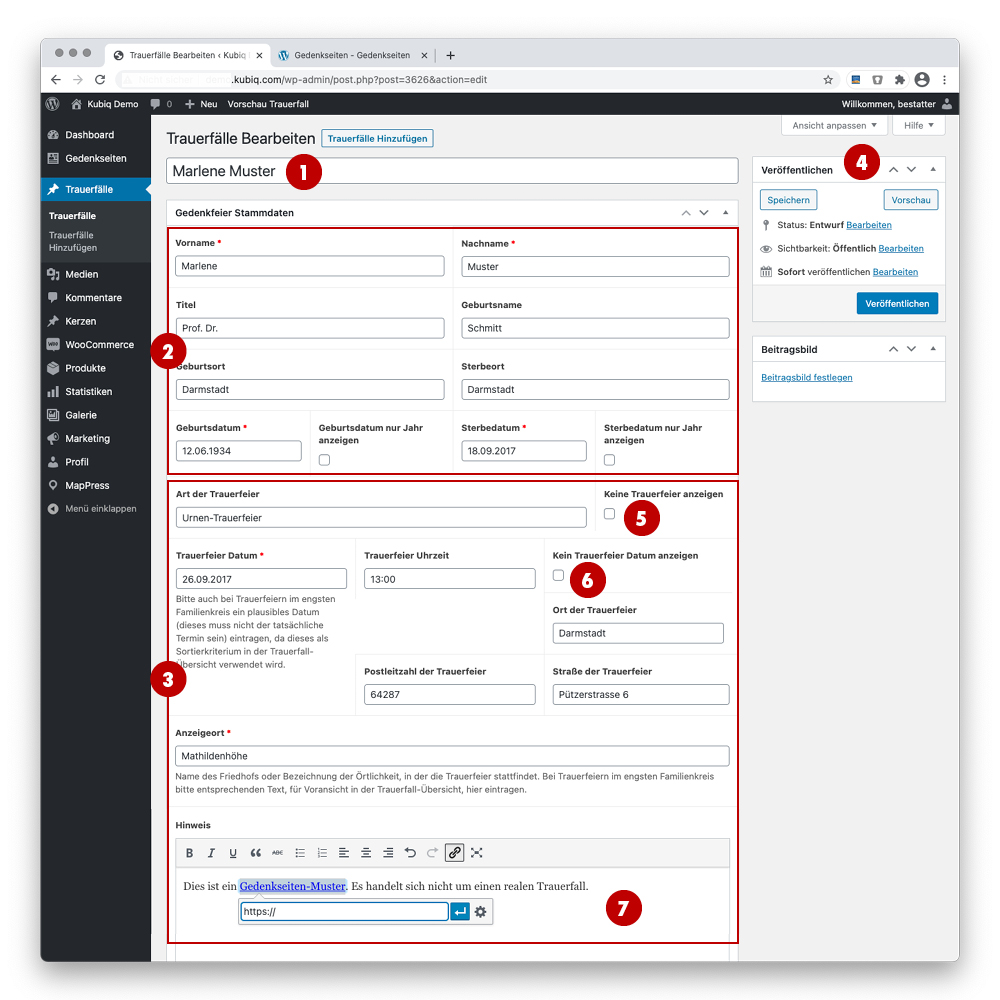Toggle 'Geburtsdatum nur Jahr anzeigen' checkbox

click(324, 460)
